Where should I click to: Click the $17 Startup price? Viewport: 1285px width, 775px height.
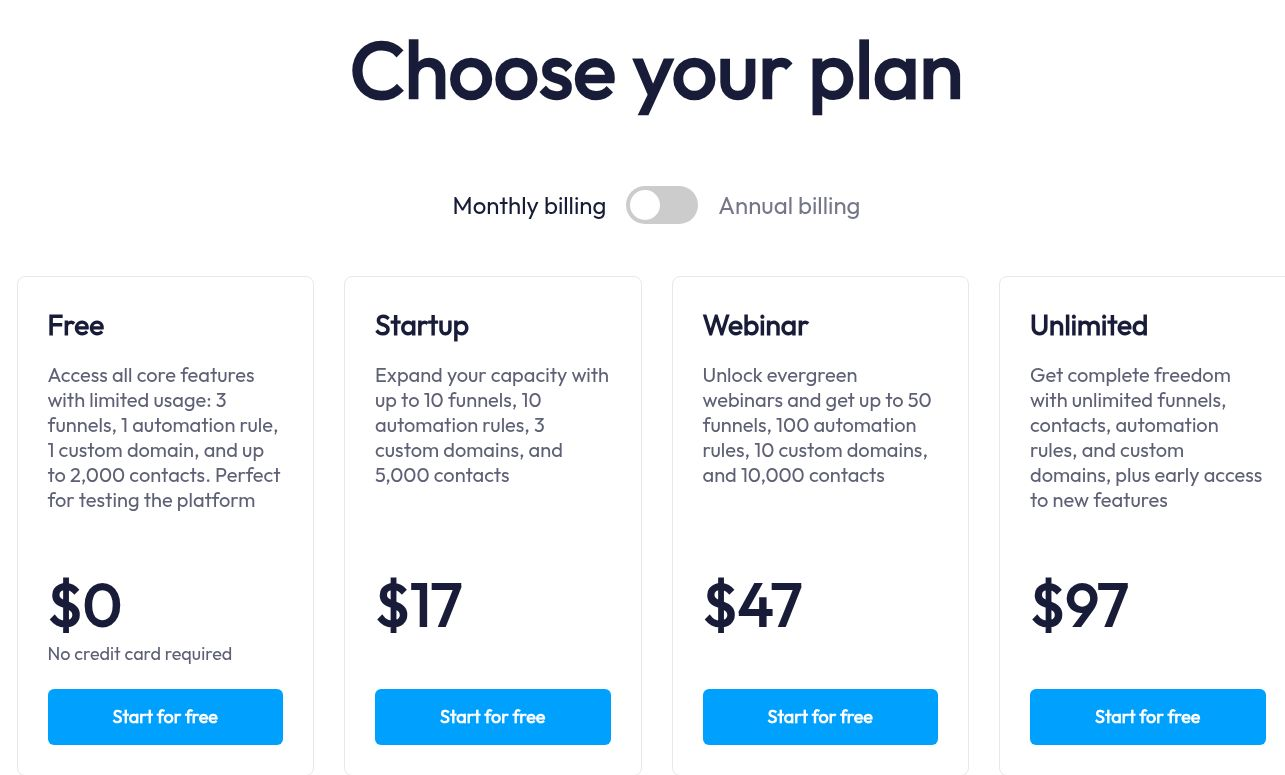click(x=418, y=605)
